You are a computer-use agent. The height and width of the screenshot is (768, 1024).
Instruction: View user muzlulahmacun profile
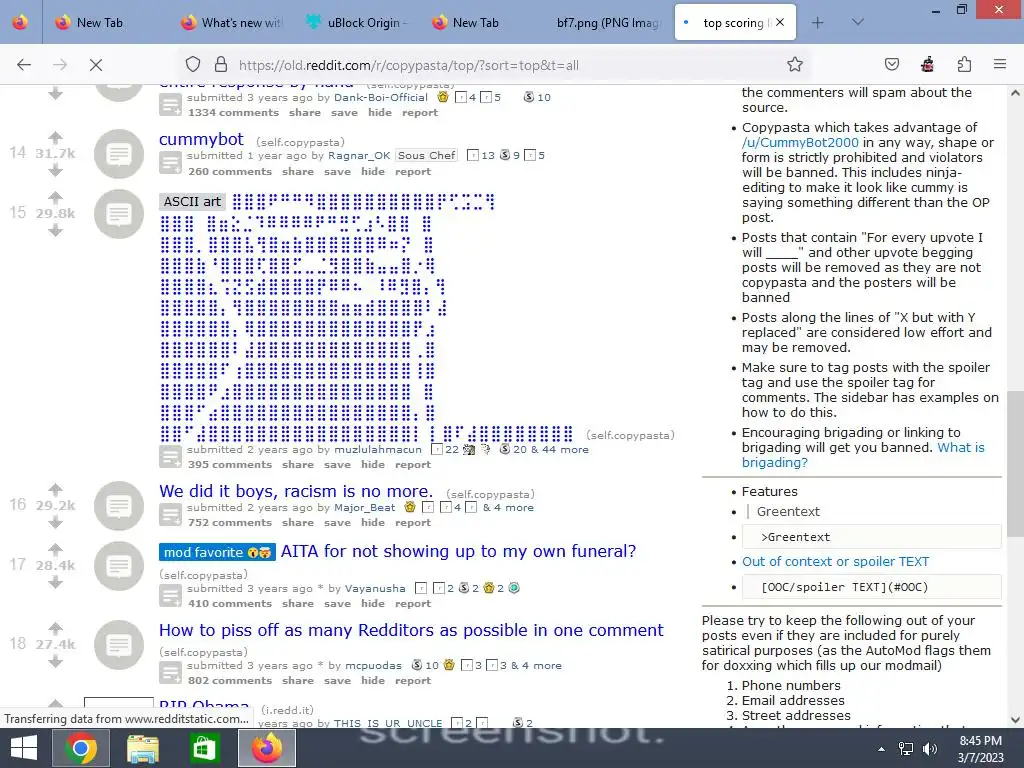point(378,449)
